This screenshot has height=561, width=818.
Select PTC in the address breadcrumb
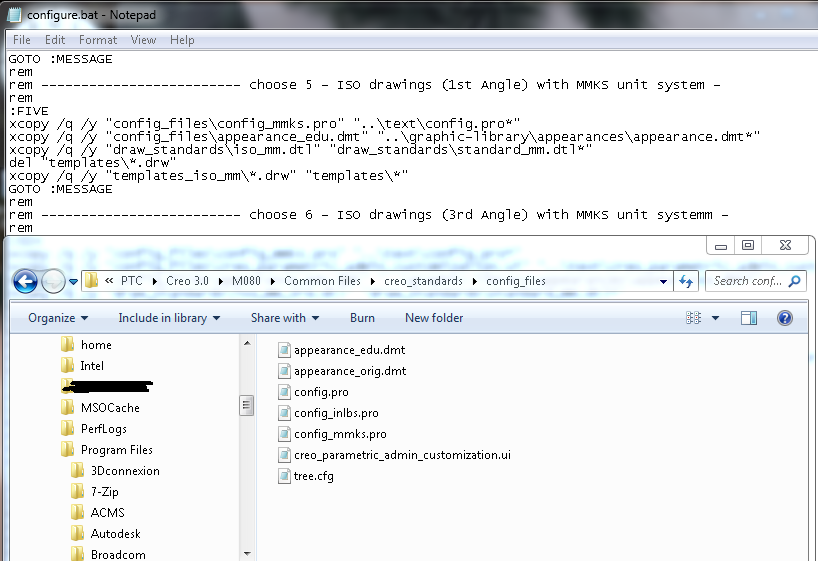pos(131,281)
